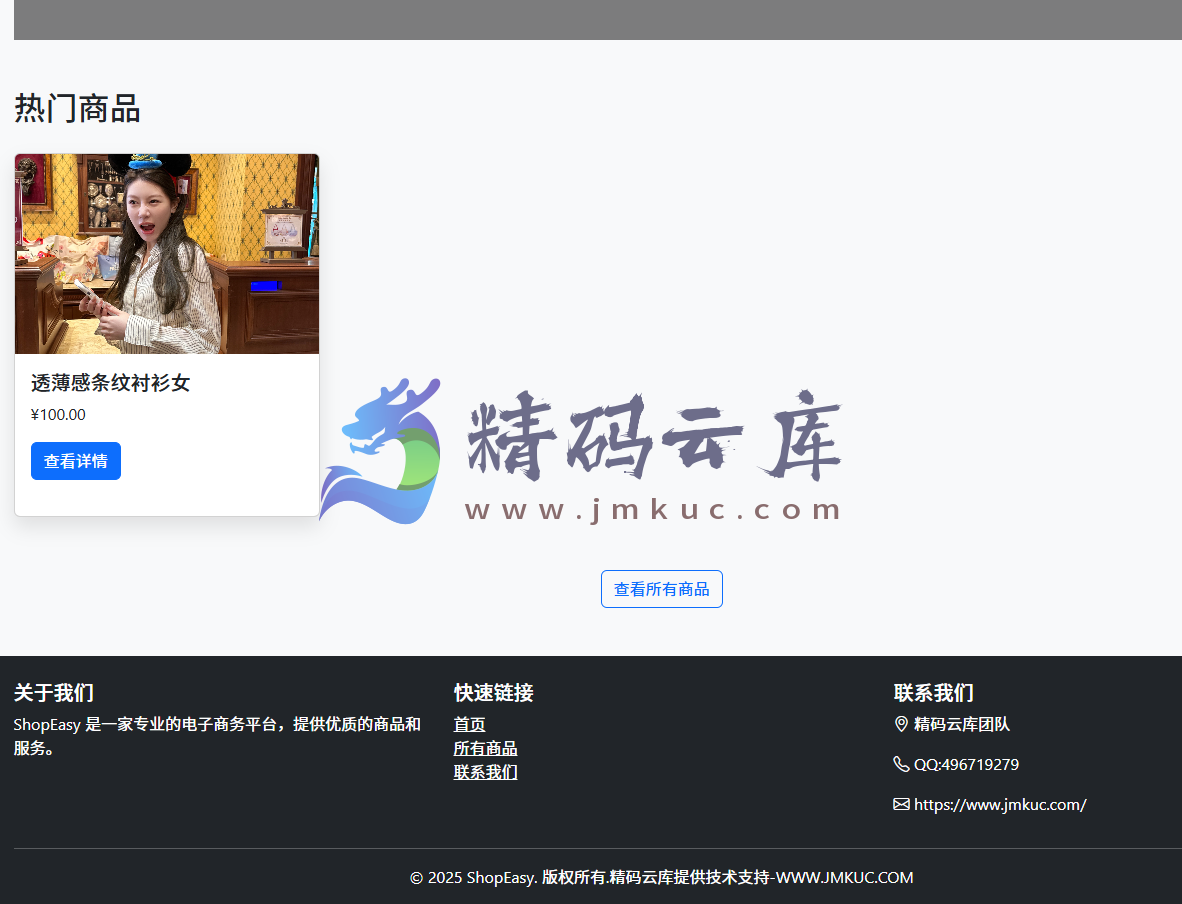
Task: Select the 热门商品 section heading
Action: tap(77, 109)
